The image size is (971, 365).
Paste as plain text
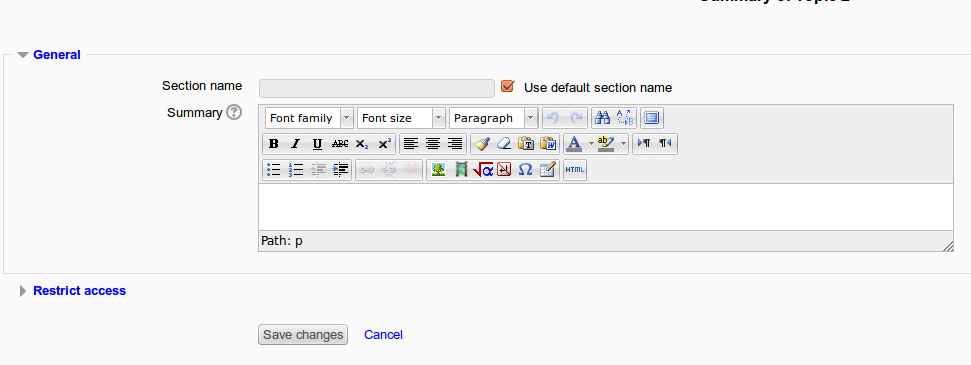click(526, 144)
